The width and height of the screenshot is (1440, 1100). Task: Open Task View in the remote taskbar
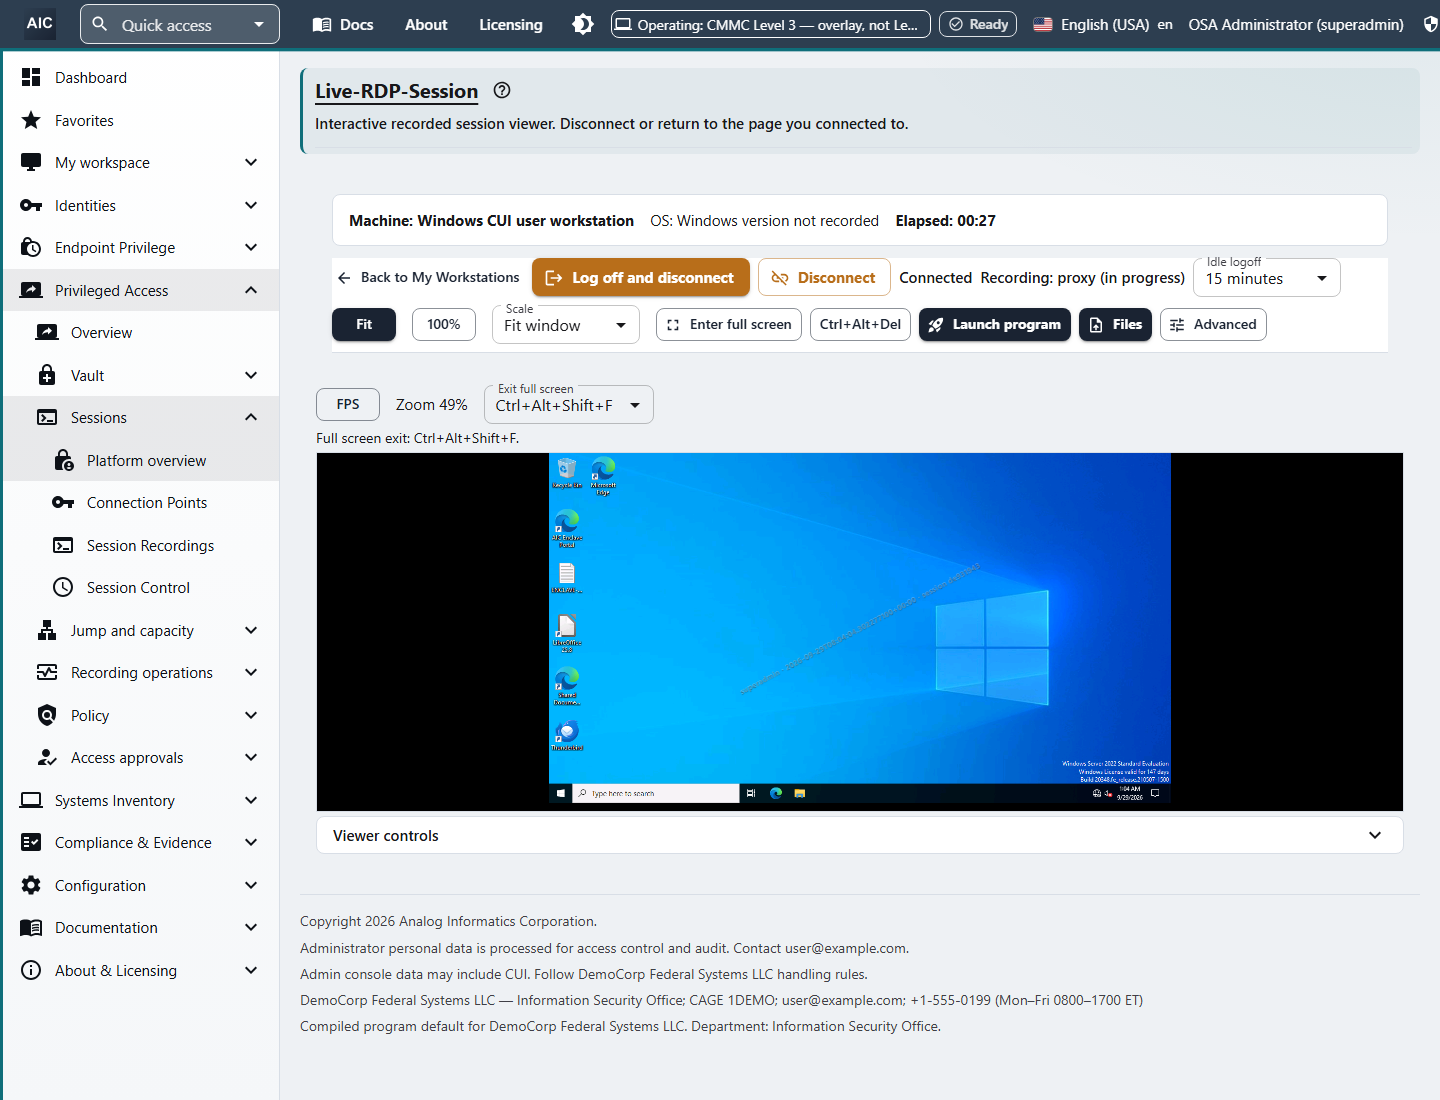coord(751,793)
